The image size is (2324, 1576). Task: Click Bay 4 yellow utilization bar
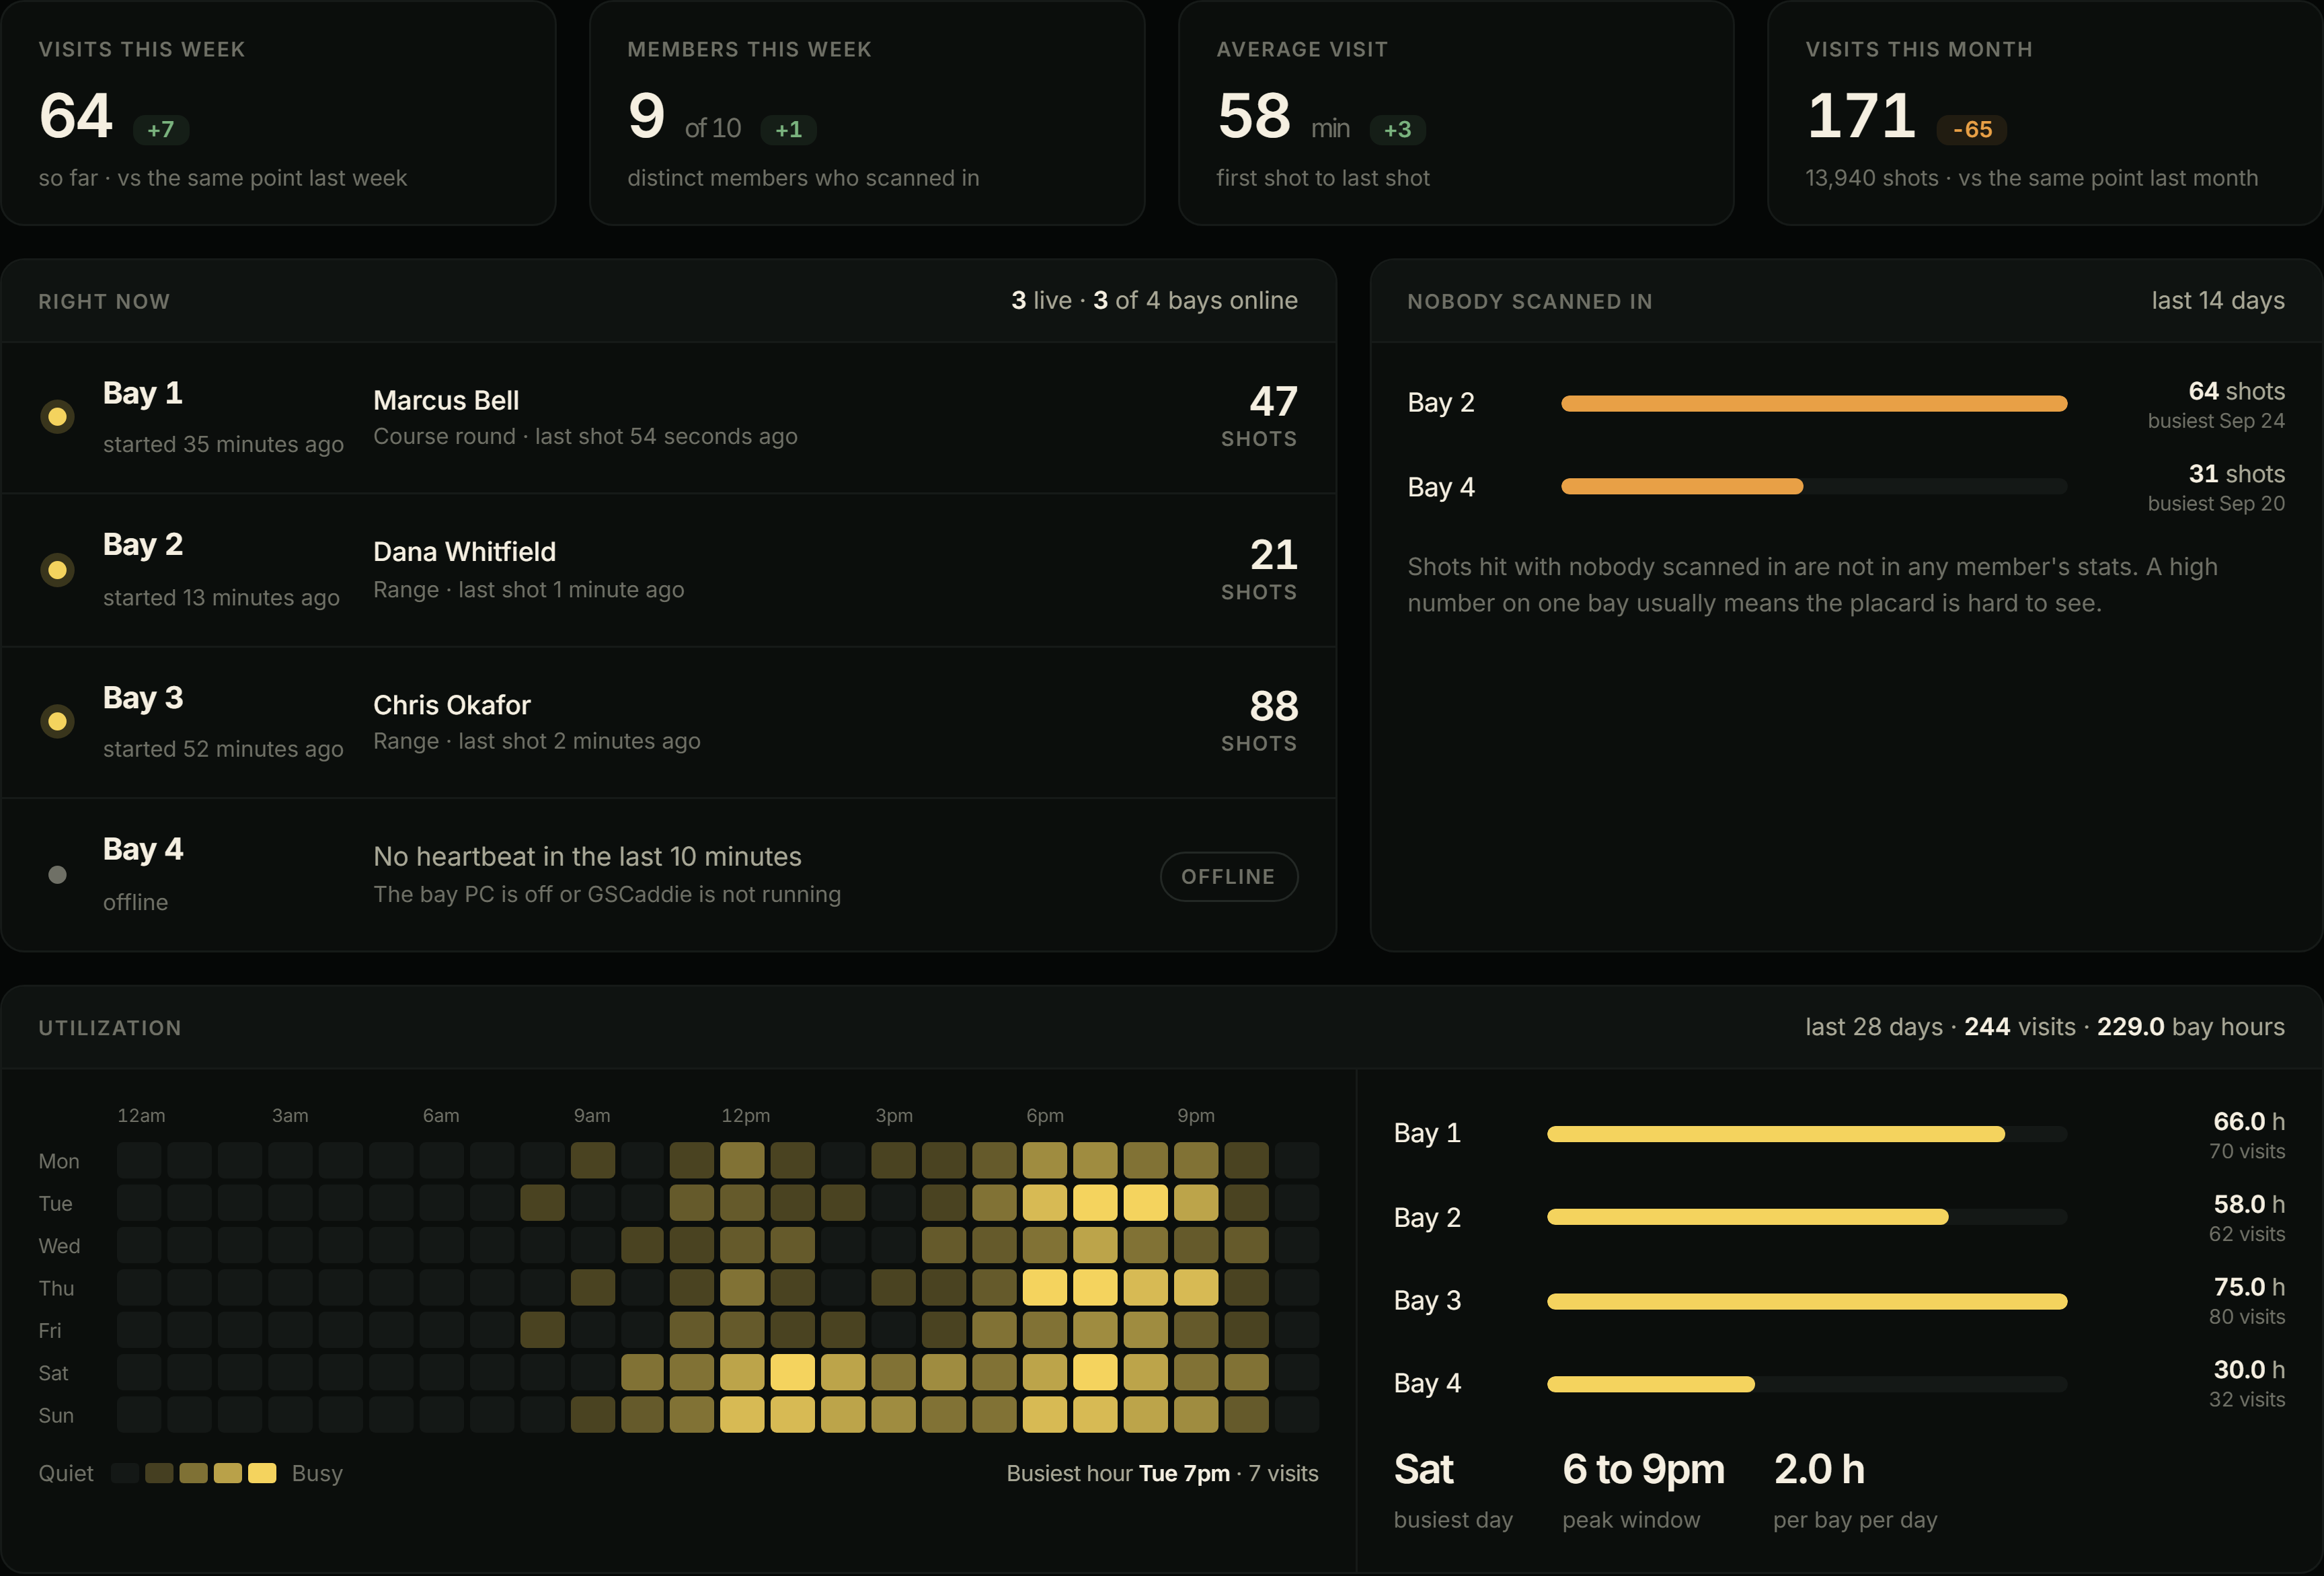click(x=1650, y=1384)
